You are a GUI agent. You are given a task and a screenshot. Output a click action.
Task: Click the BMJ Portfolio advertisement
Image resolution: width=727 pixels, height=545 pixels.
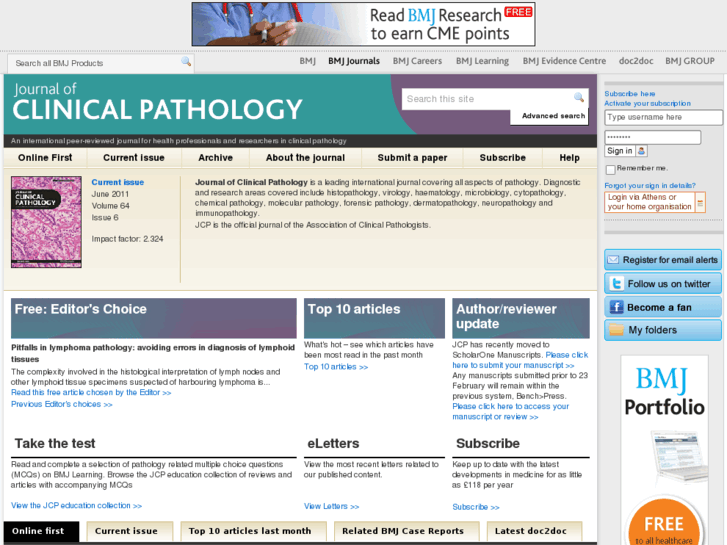[x=664, y=450]
